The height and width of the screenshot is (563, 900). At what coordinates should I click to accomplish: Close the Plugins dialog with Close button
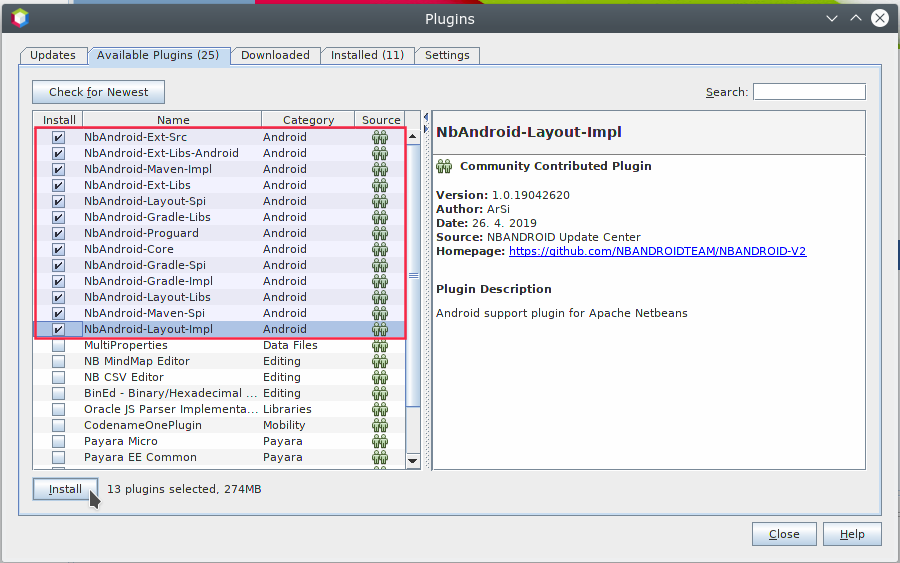click(x=784, y=534)
